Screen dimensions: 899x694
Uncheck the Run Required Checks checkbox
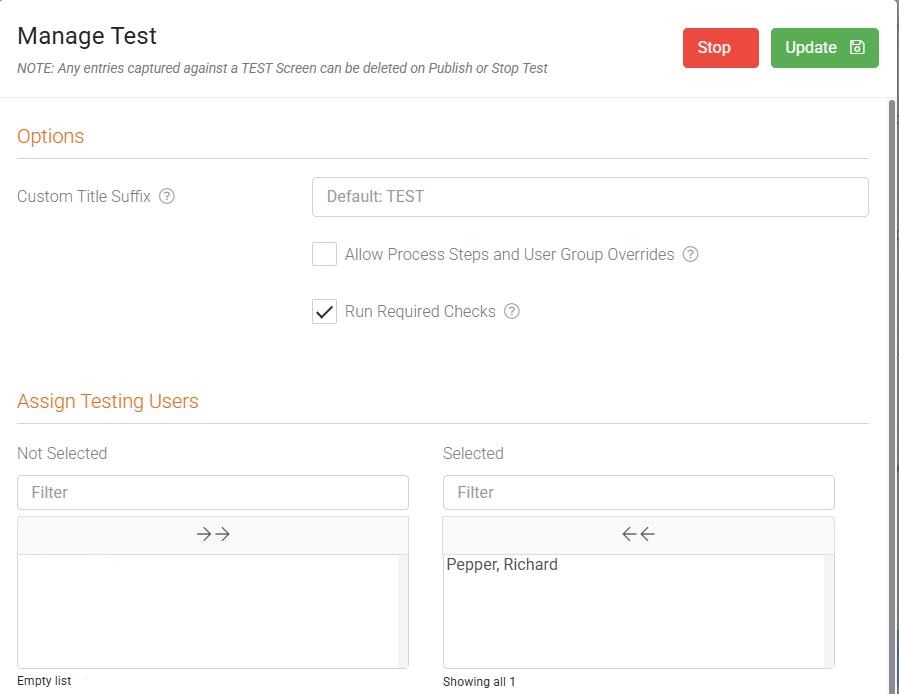324,311
